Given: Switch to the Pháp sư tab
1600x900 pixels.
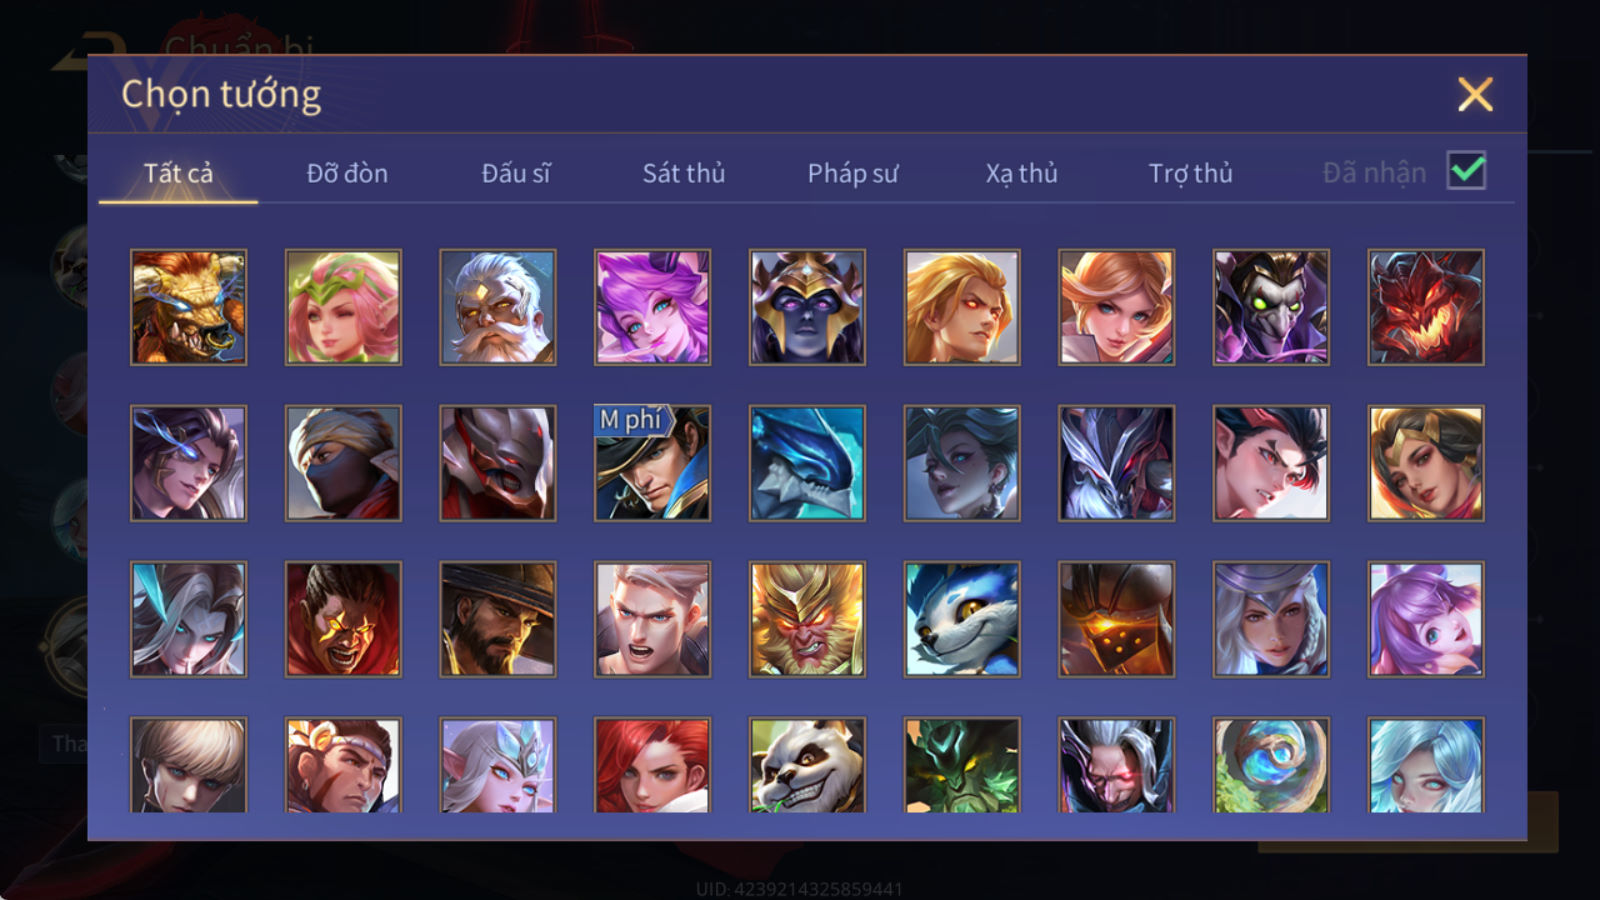Looking at the screenshot, I should pyautogui.click(x=853, y=173).
